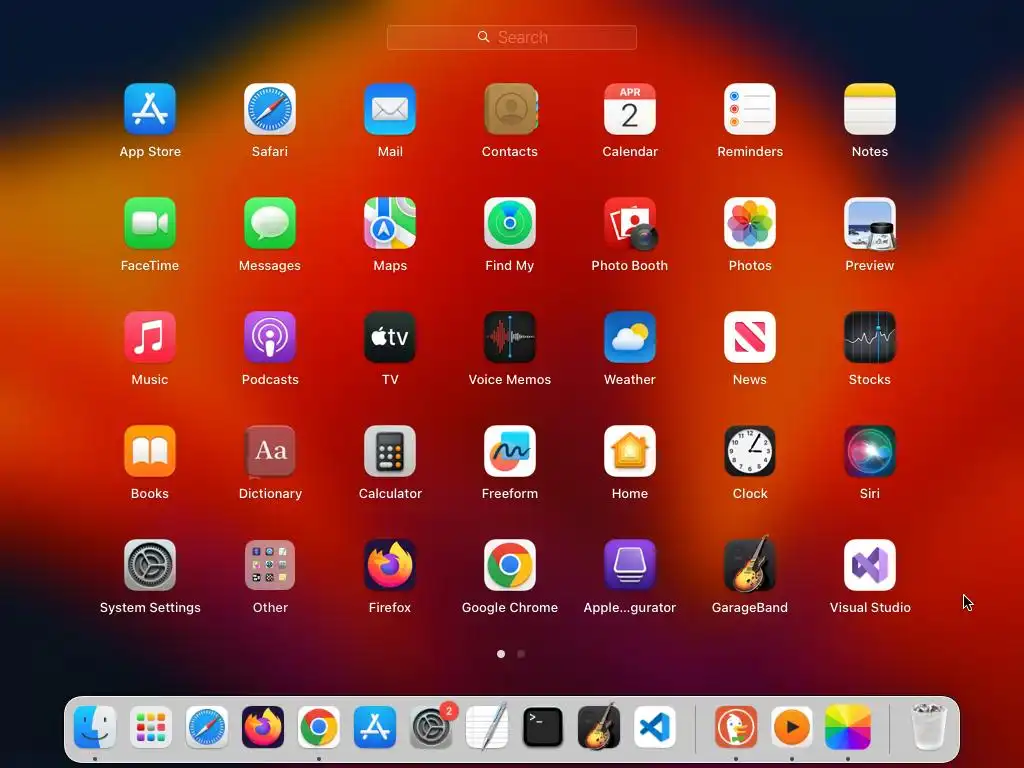Open the rainbow color wheel app in the Dock

[848, 727]
